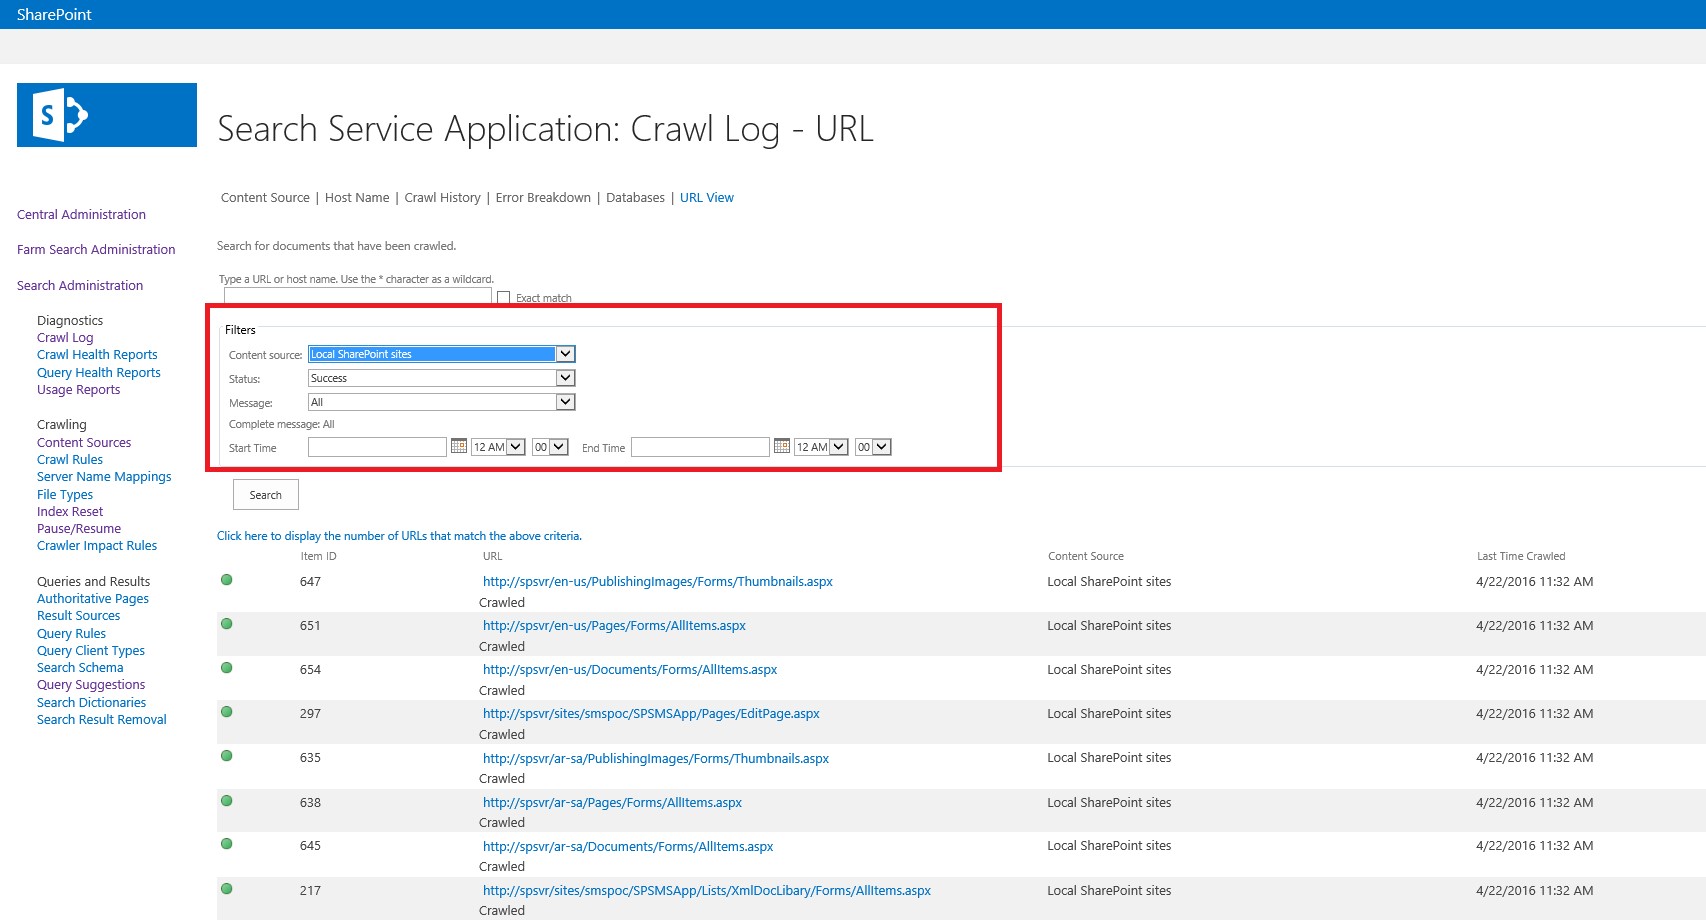Open the End Time calendar picker
Image resolution: width=1706 pixels, height=920 pixels.
point(782,446)
